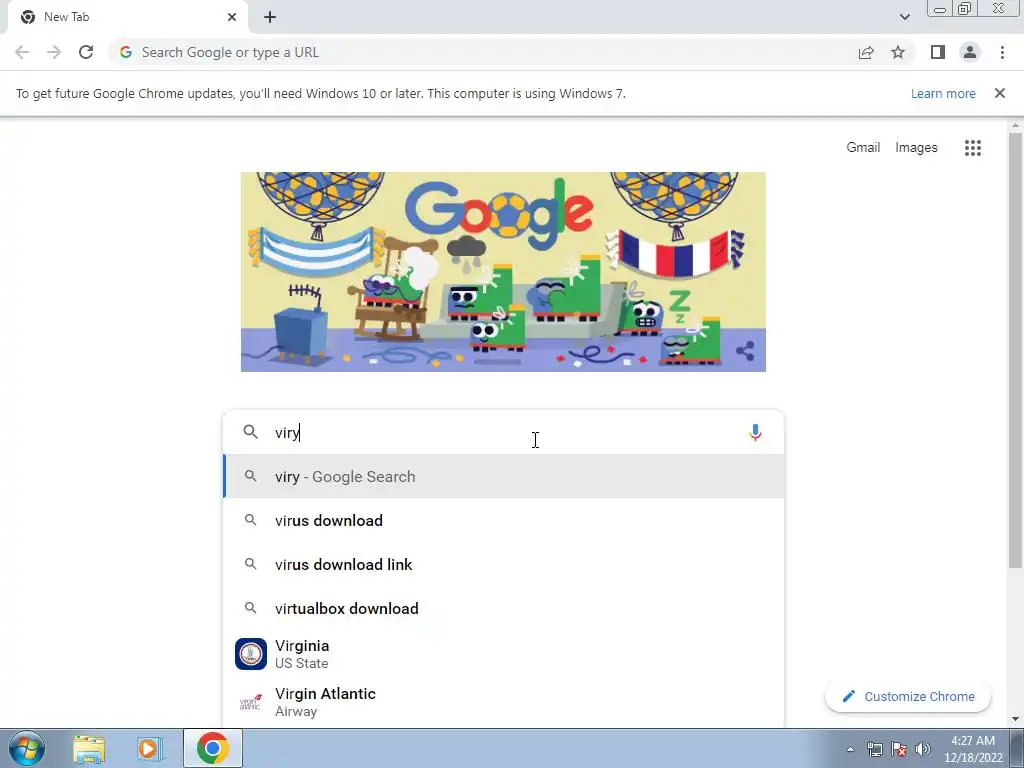Open the side panel icon
This screenshot has height=768, width=1024.
pyautogui.click(x=938, y=52)
